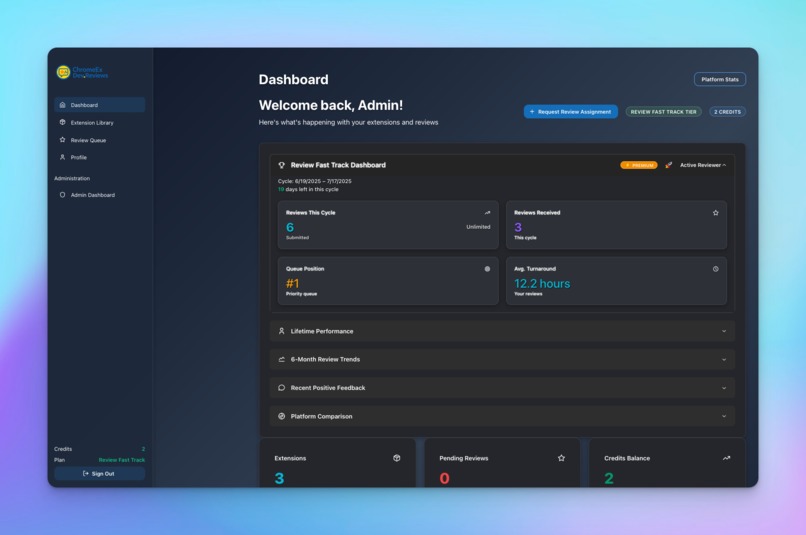
Task: Click the rocket icon next to Active Reviewer
Action: coord(668,165)
